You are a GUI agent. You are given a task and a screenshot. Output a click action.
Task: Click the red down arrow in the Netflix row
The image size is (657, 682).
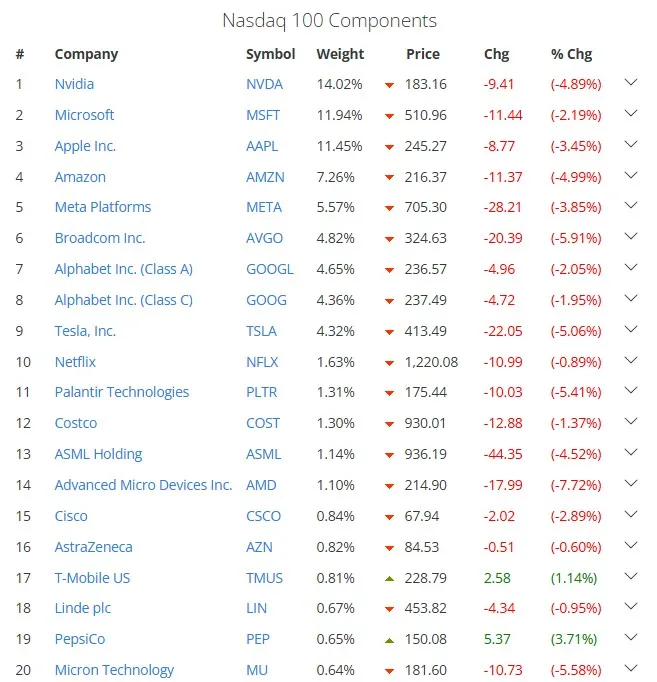[x=389, y=363]
